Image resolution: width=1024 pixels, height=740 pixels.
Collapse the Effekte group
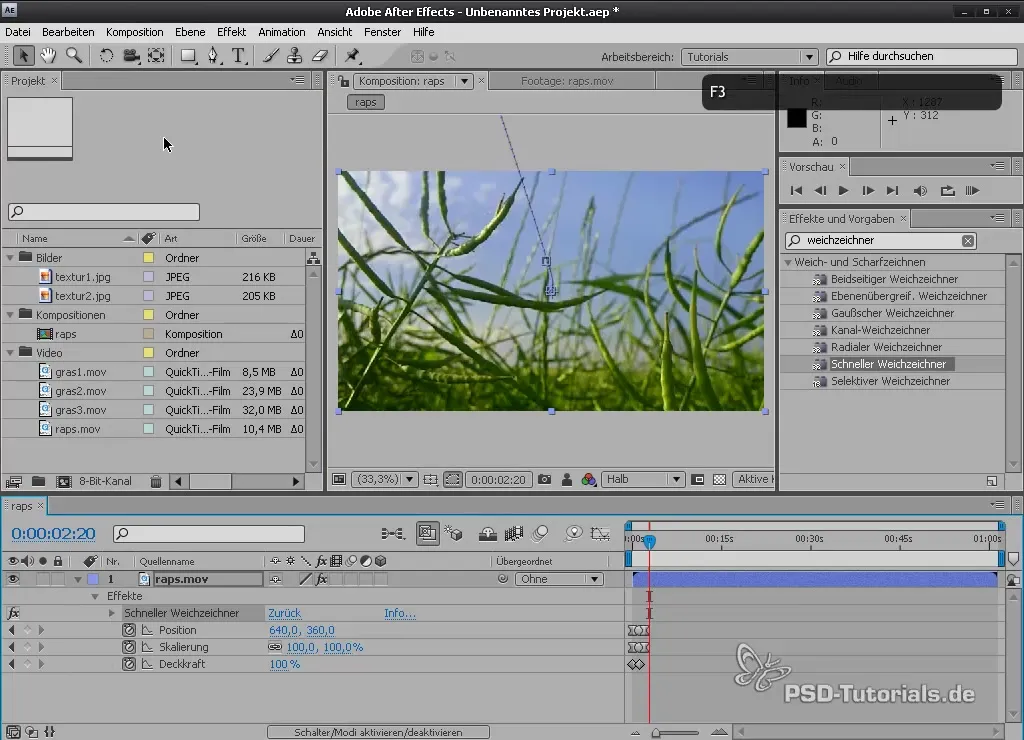(95, 596)
